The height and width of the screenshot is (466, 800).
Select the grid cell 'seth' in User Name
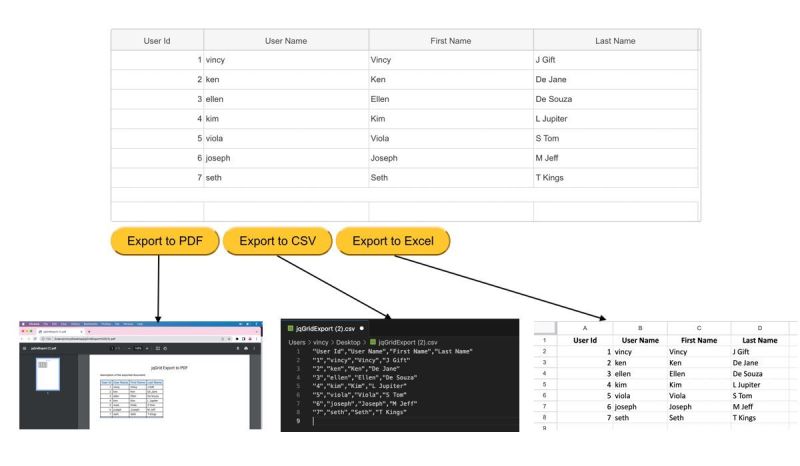pos(286,178)
